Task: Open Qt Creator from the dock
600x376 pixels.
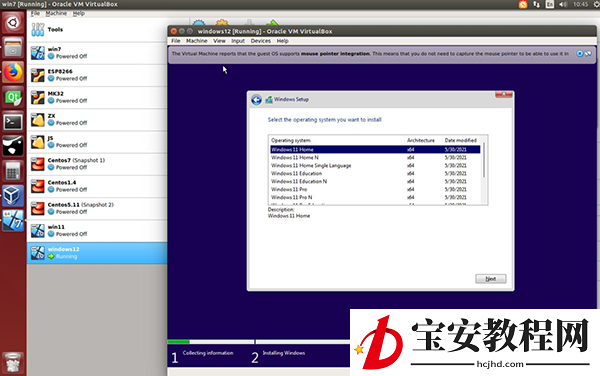Action: 13,97
